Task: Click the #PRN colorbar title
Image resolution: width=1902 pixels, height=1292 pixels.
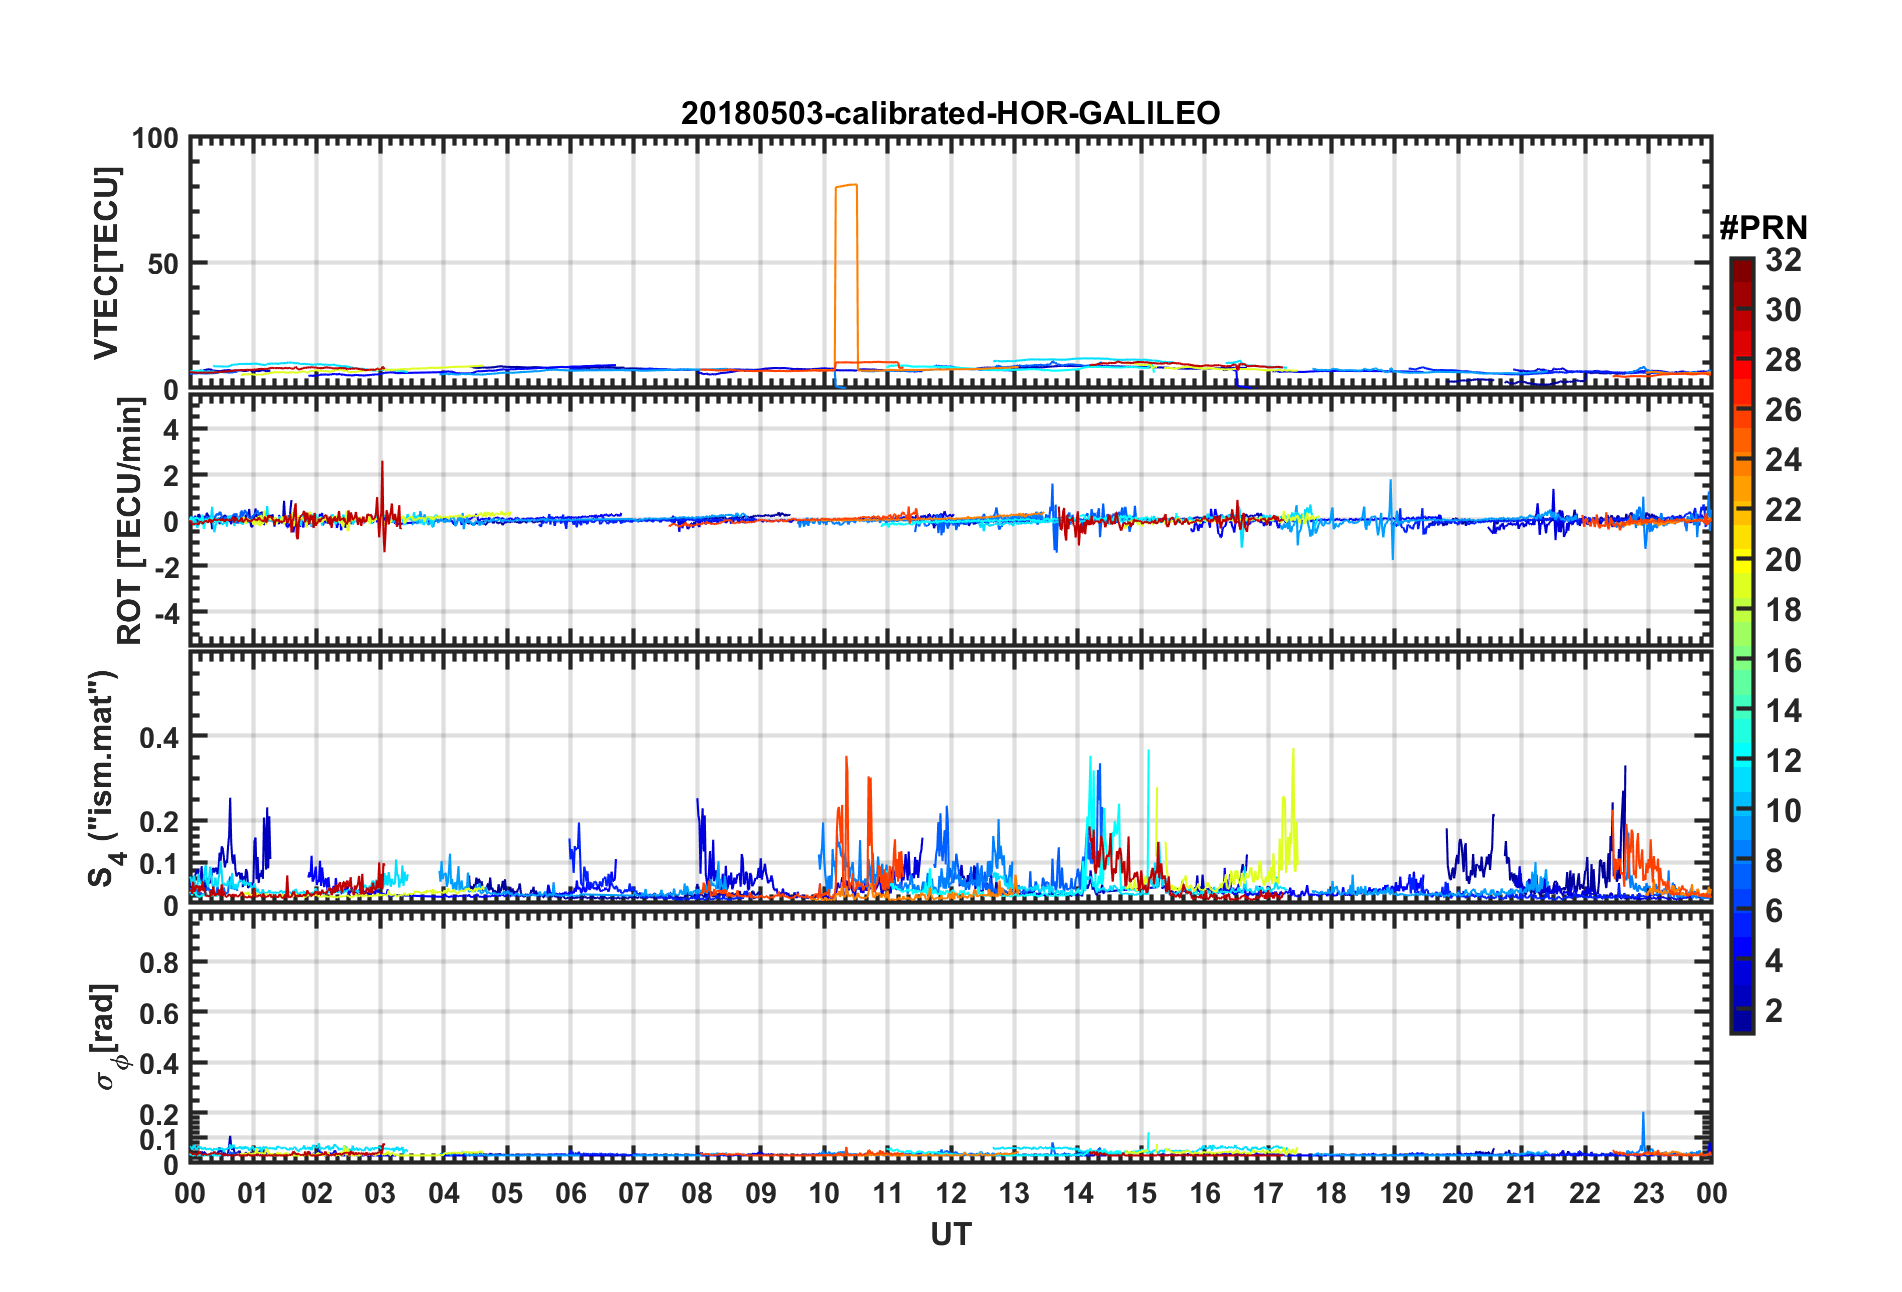Action: [1763, 228]
